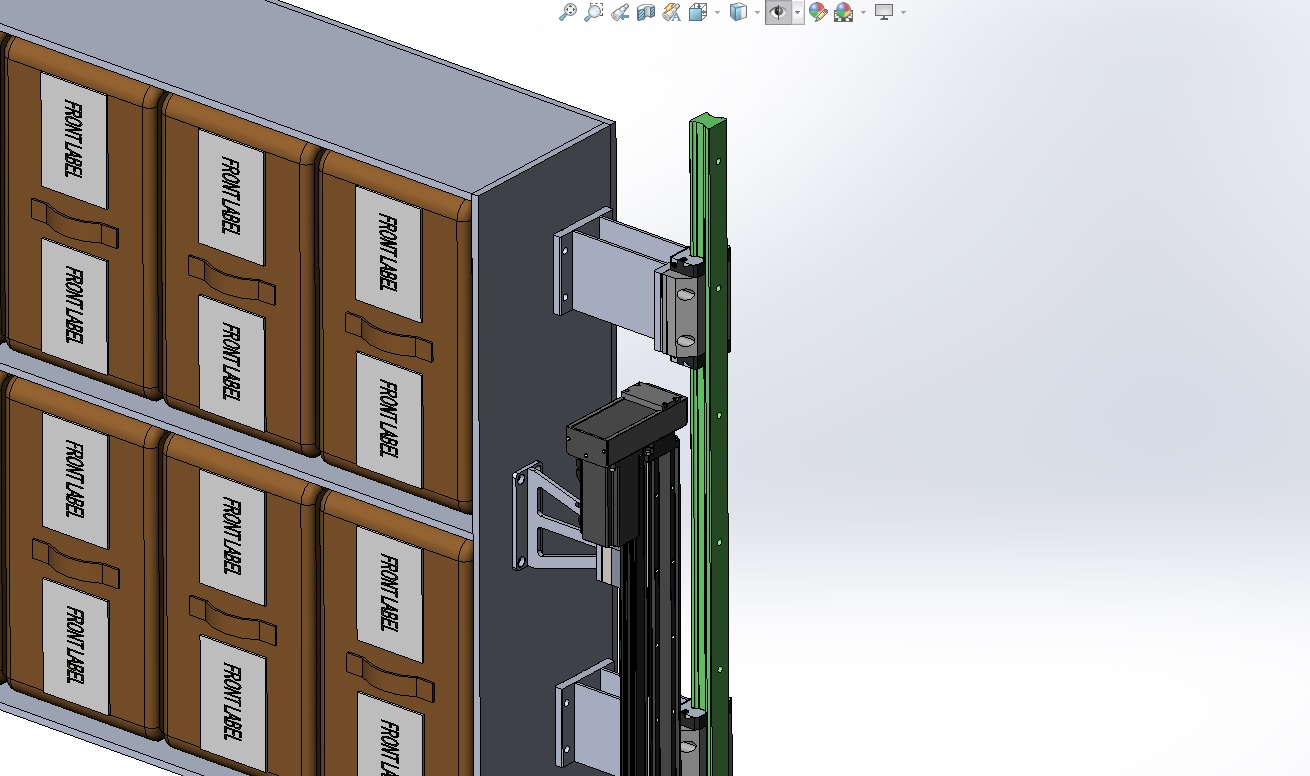Toggle the Section View tool
This screenshot has width=1310, height=776.
click(x=645, y=12)
